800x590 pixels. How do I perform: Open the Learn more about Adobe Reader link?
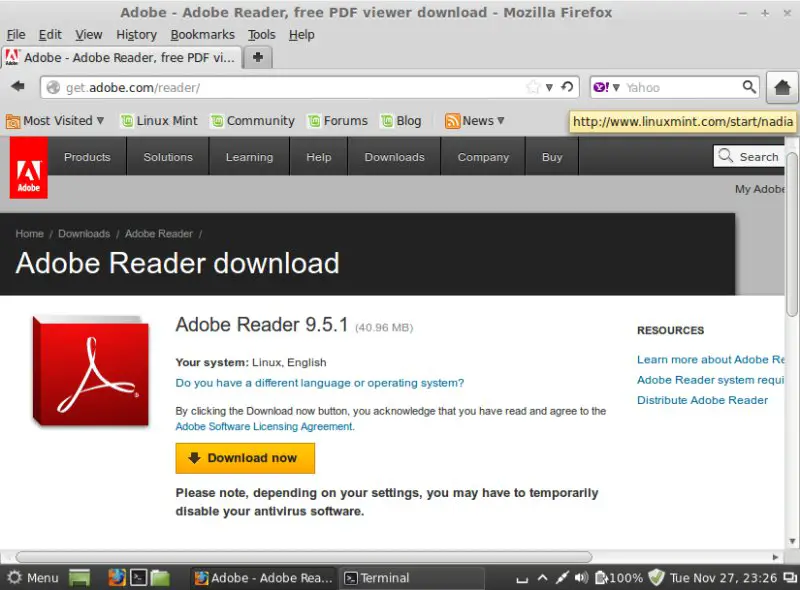coord(711,359)
